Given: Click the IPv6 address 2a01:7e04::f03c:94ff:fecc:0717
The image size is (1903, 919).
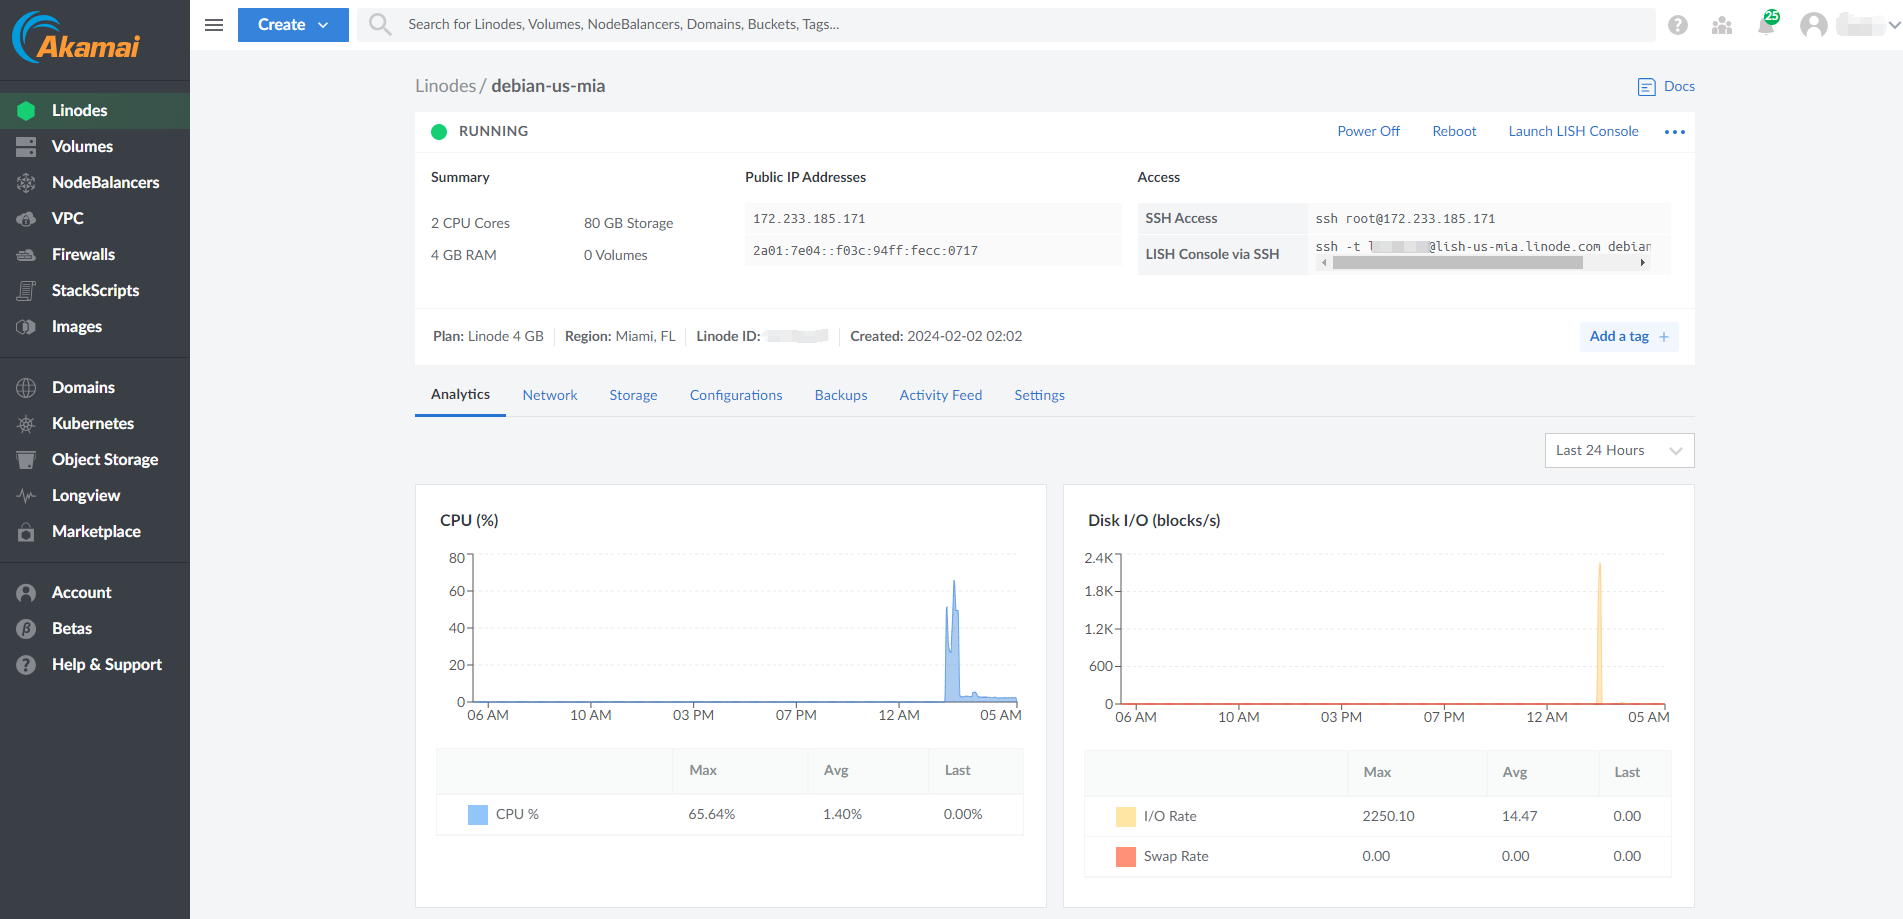Looking at the screenshot, I should [865, 251].
